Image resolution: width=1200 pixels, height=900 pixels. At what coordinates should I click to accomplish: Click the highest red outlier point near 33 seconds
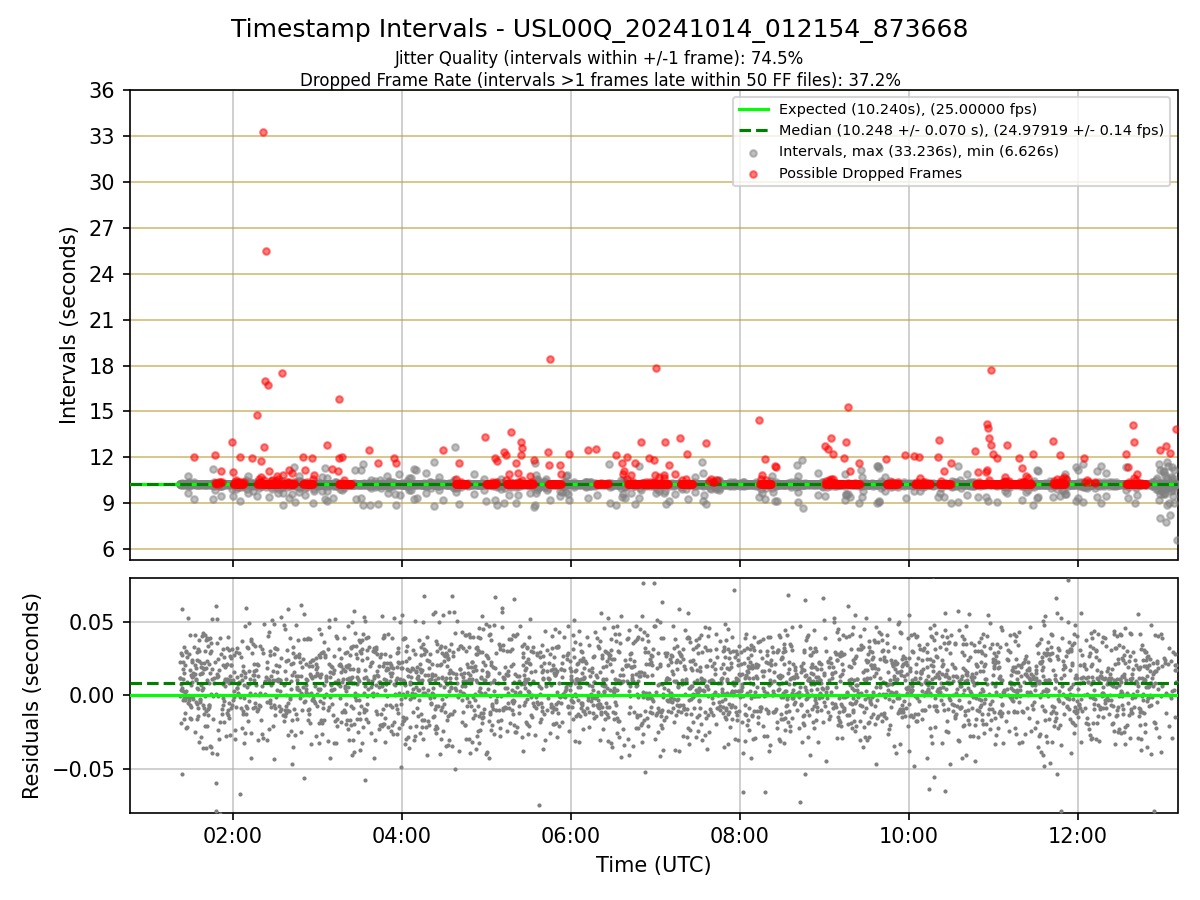coord(263,132)
